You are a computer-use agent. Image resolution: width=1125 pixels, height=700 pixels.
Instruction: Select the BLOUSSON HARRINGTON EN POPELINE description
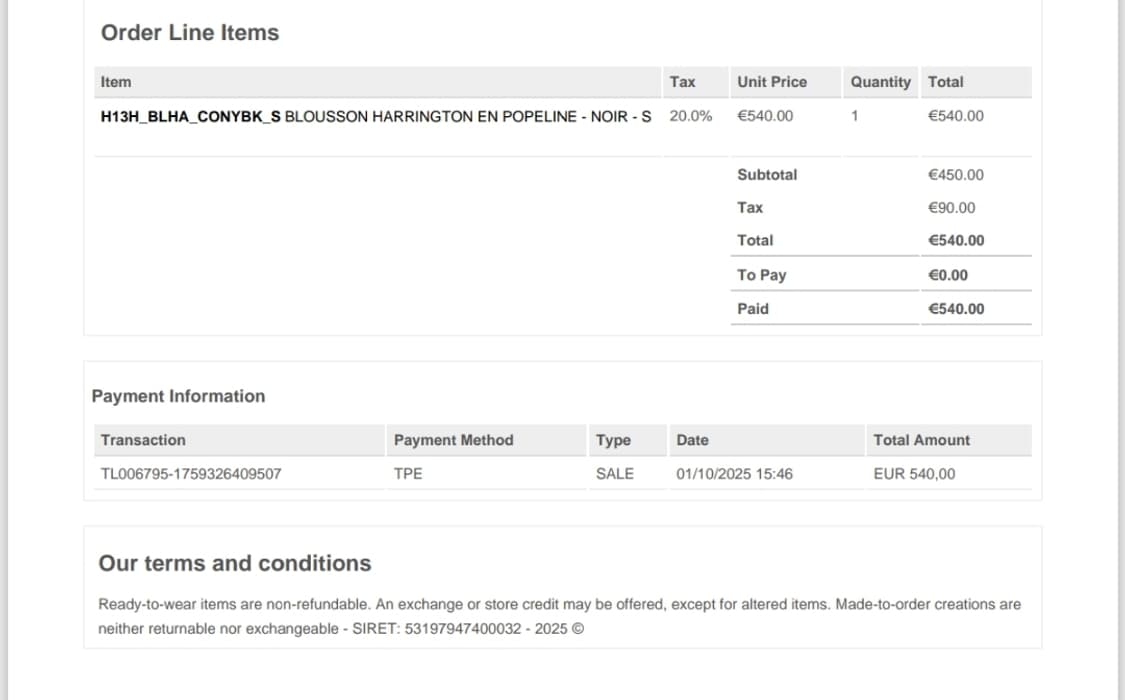(x=468, y=116)
